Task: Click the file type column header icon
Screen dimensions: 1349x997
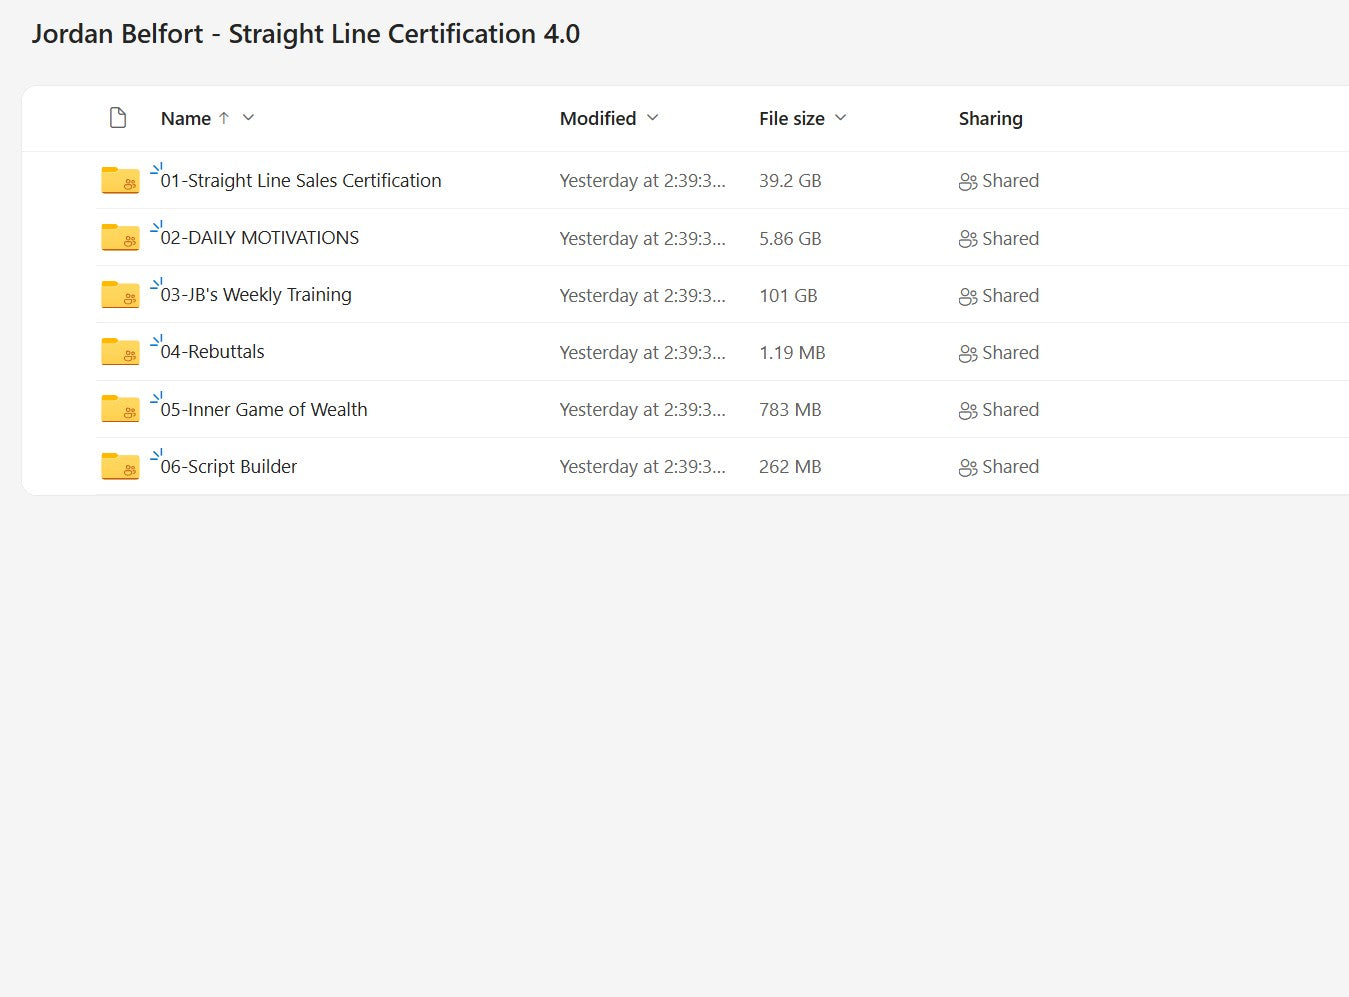Action: [x=118, y=118]
